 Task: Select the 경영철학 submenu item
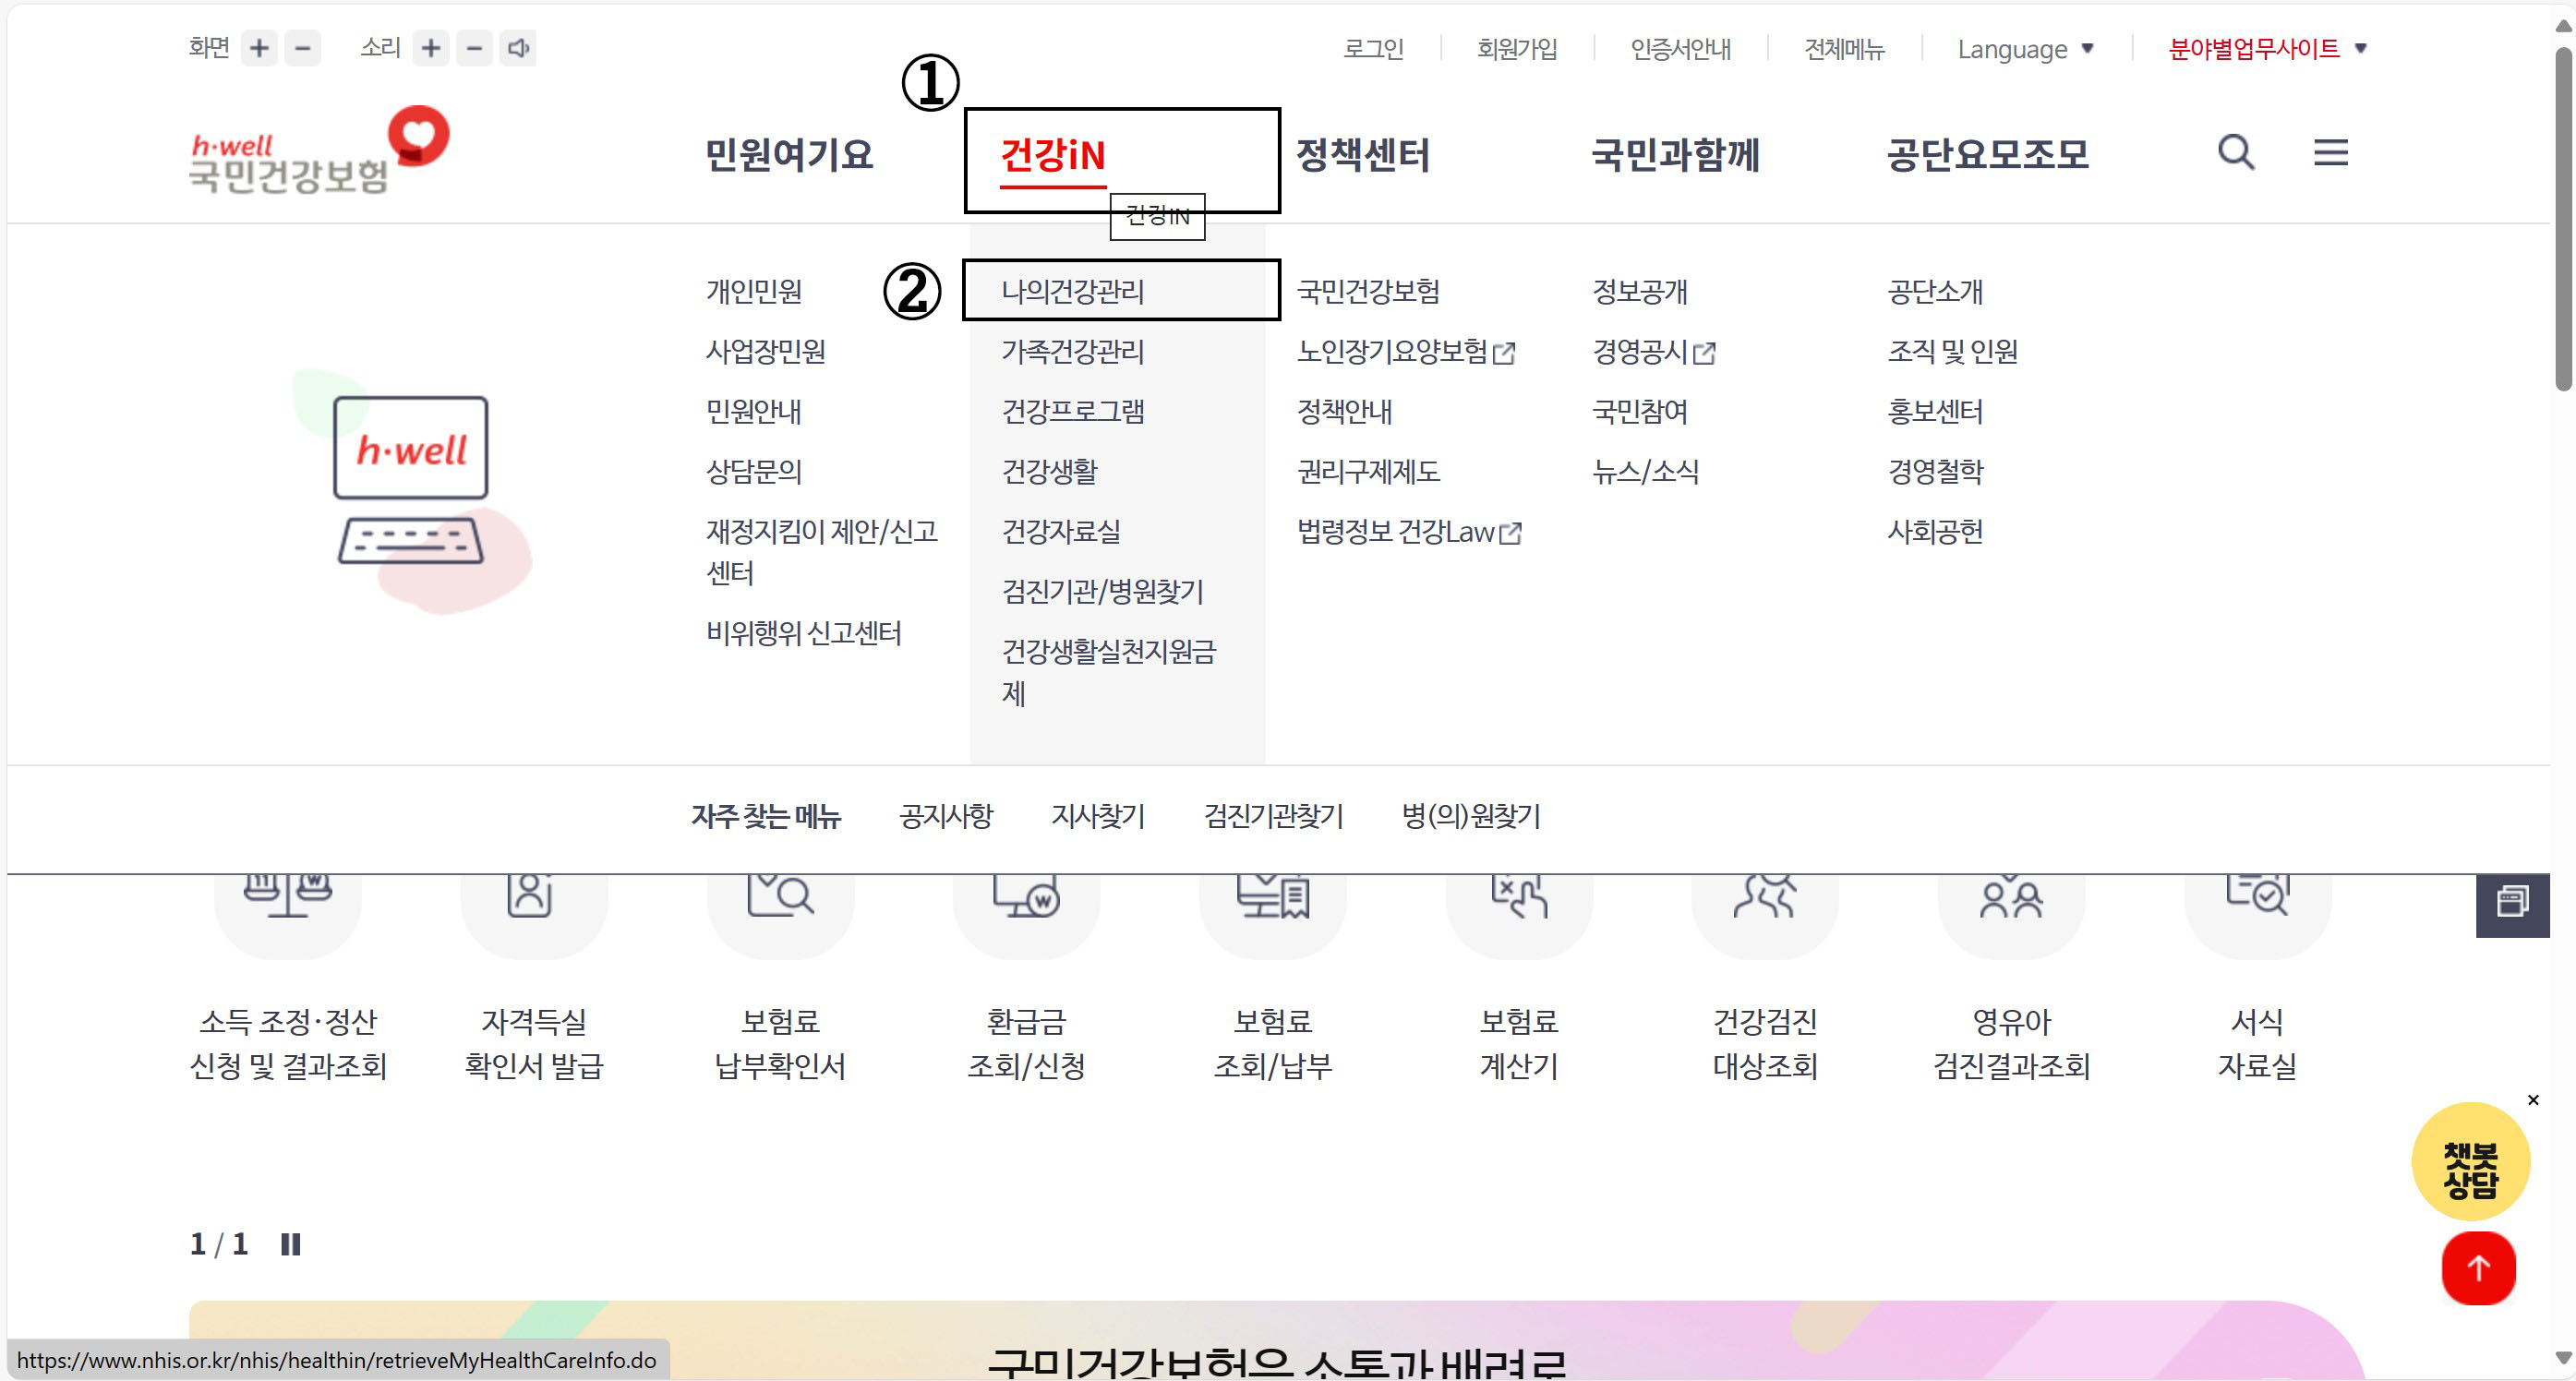tap(1935, 471)
